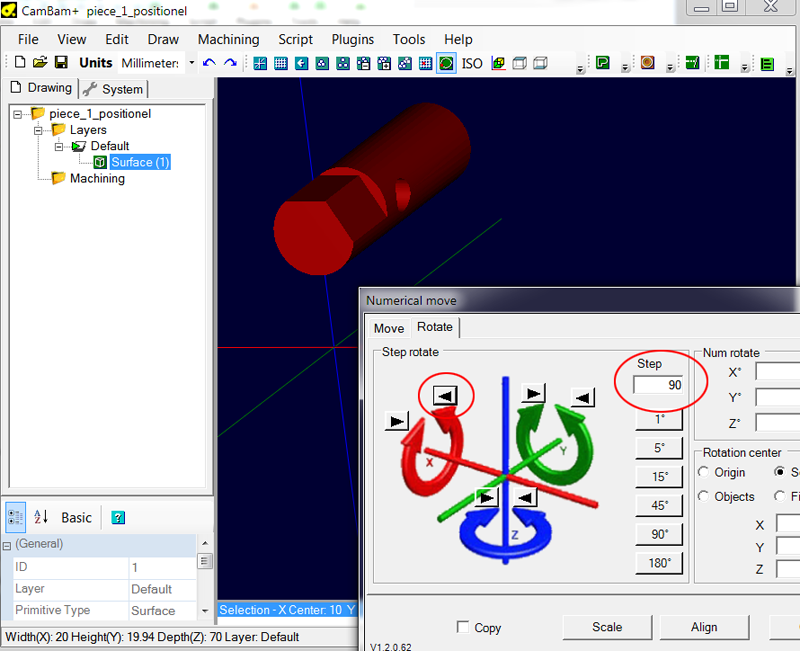Click the left-arrow toolbar icon

tap(302, 63)
